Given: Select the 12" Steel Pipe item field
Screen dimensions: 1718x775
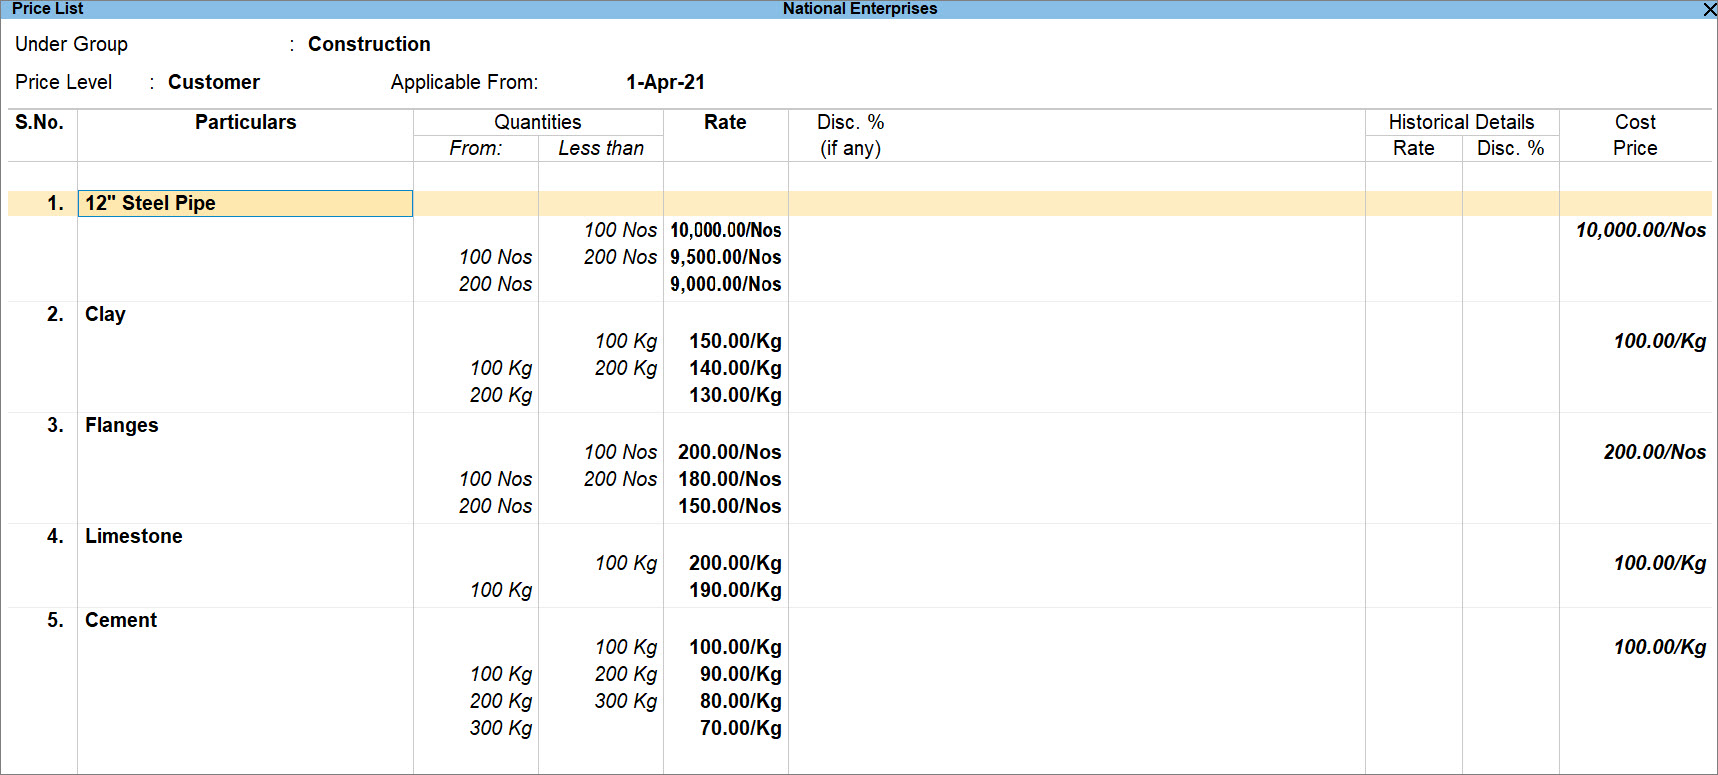Looking at the screenshot, I should click(245, 203).
